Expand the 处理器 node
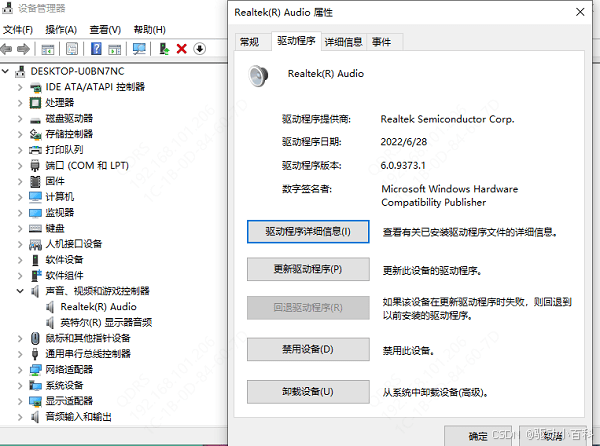The image size is (600, 446). 20,103
